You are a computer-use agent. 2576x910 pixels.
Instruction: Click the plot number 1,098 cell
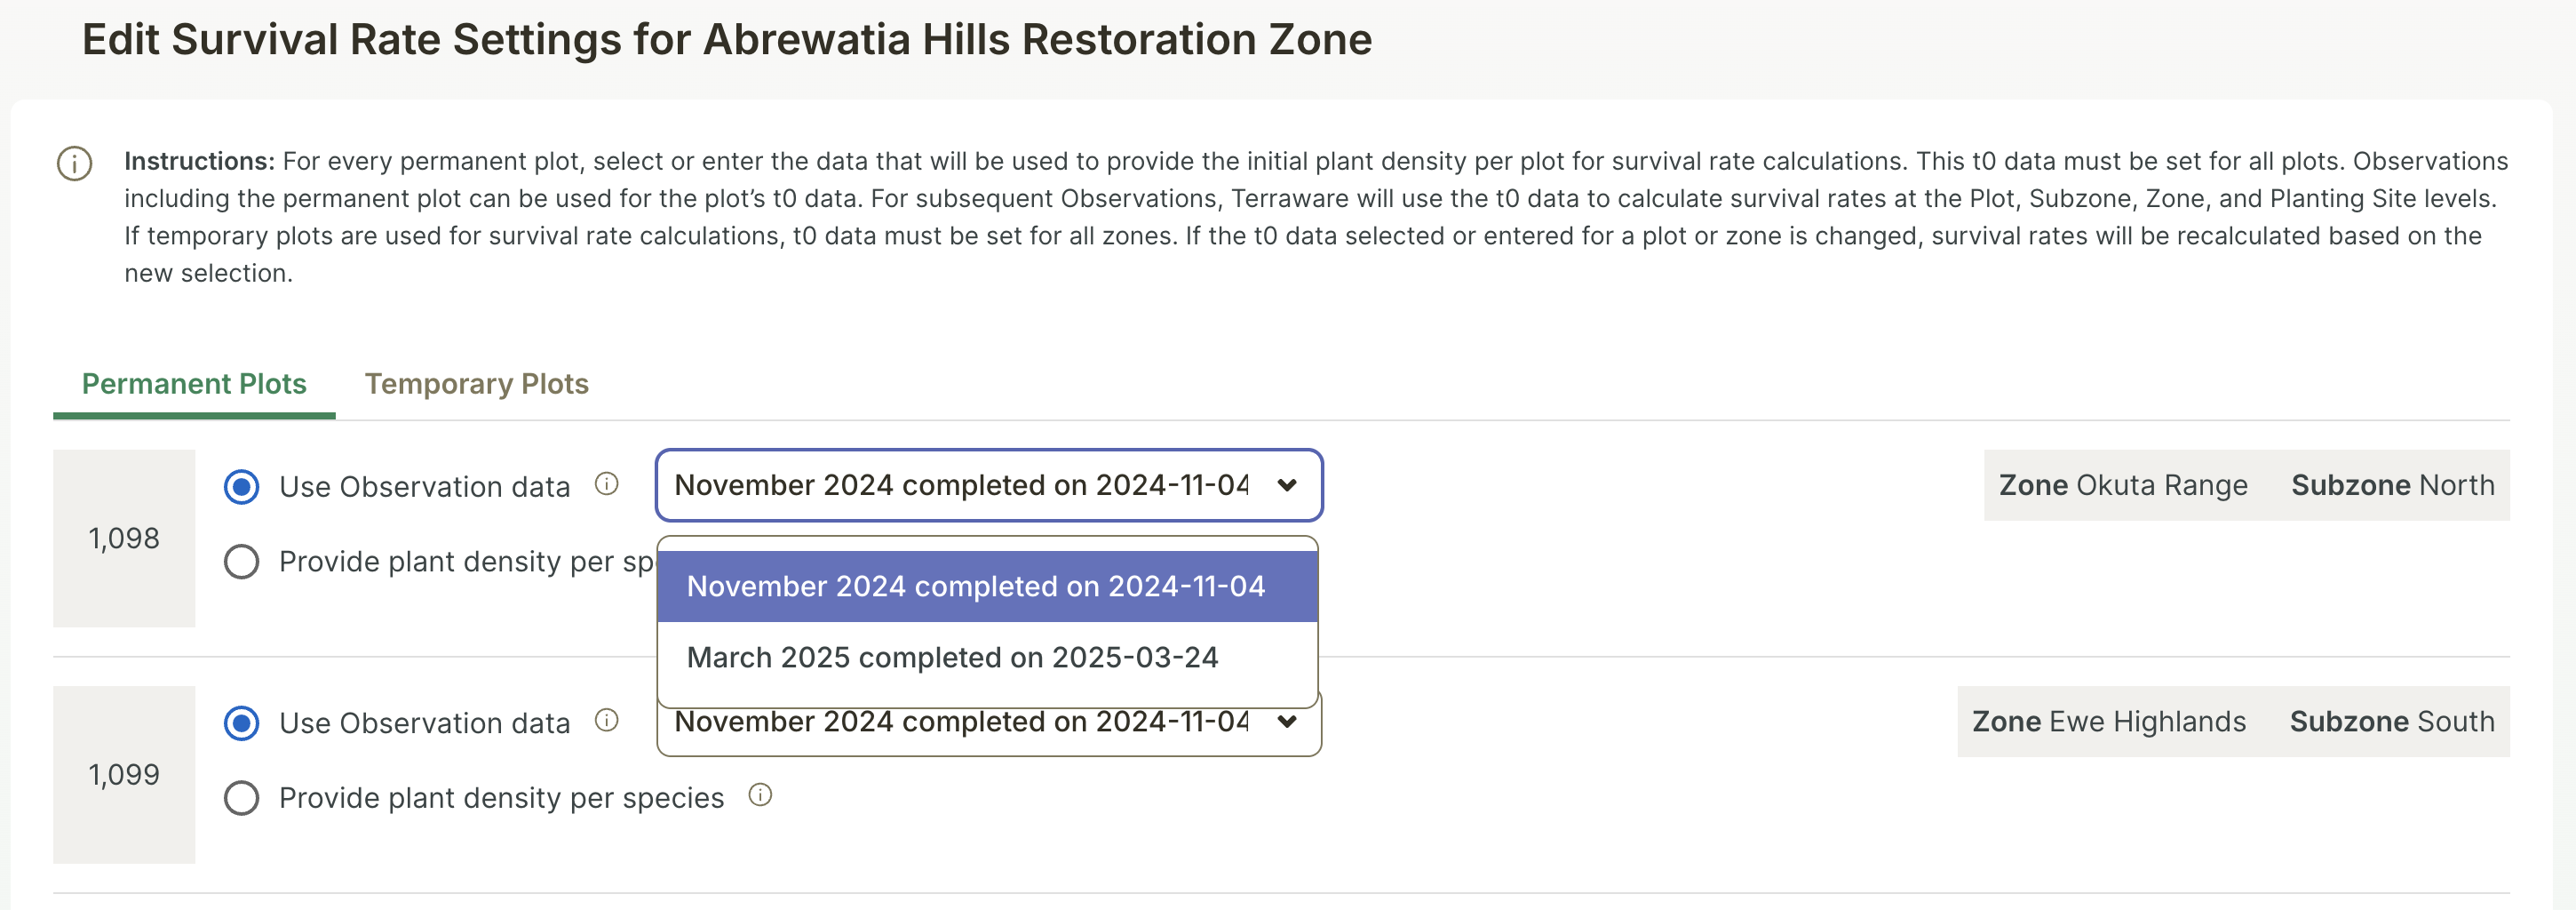(124, 538)
